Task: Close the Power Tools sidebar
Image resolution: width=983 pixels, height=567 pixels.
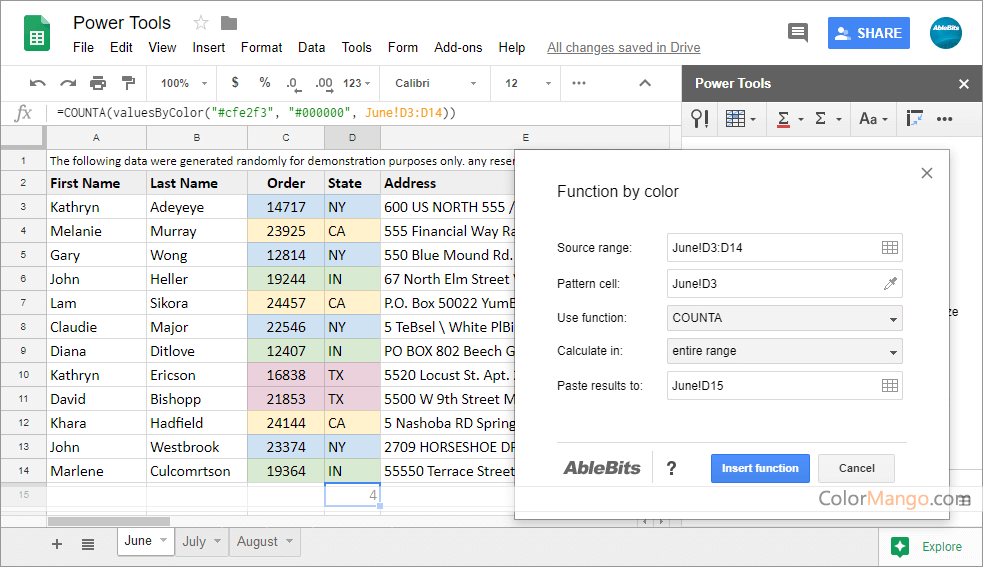Action: coord(964,84)
